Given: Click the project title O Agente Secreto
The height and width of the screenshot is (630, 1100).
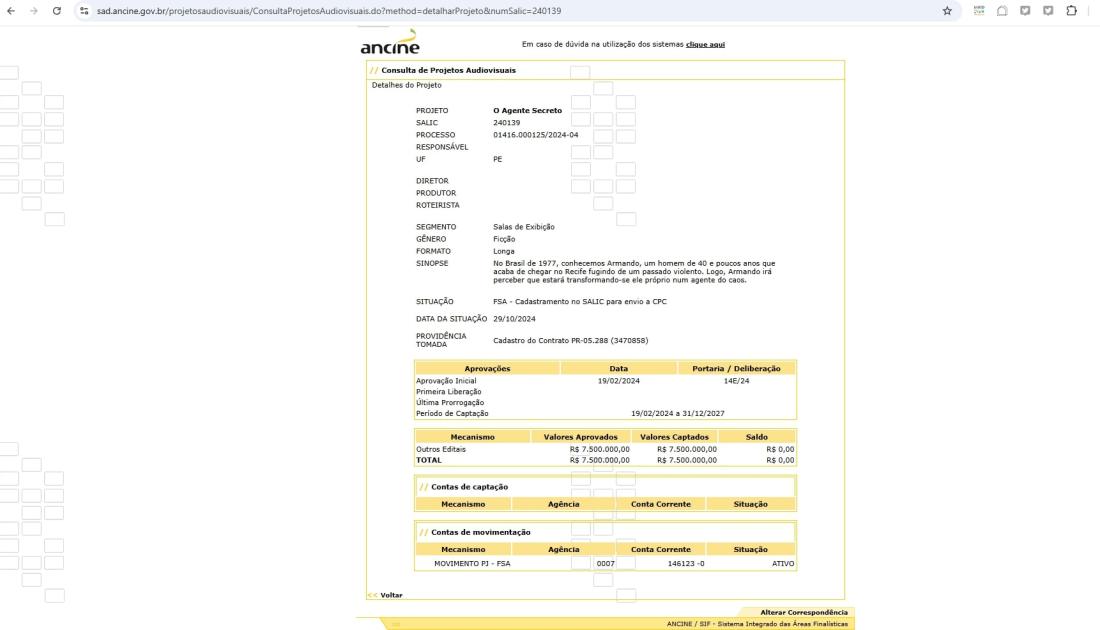Looking at the screenshot, I should [527, 110].
